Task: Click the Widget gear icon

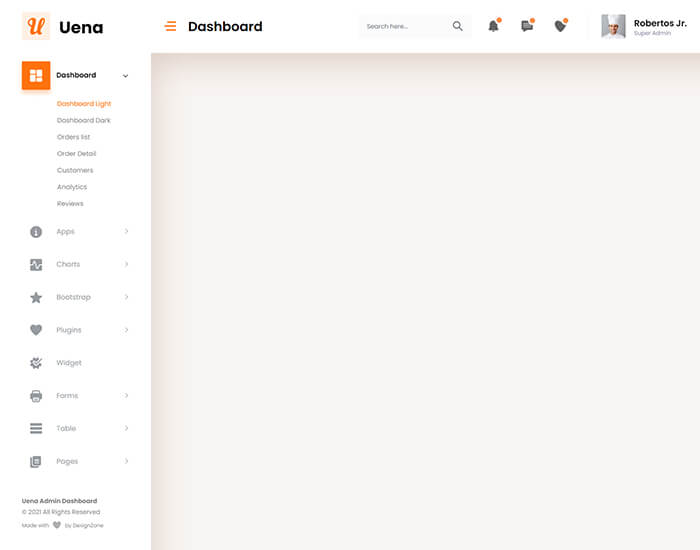Action: 36,363
